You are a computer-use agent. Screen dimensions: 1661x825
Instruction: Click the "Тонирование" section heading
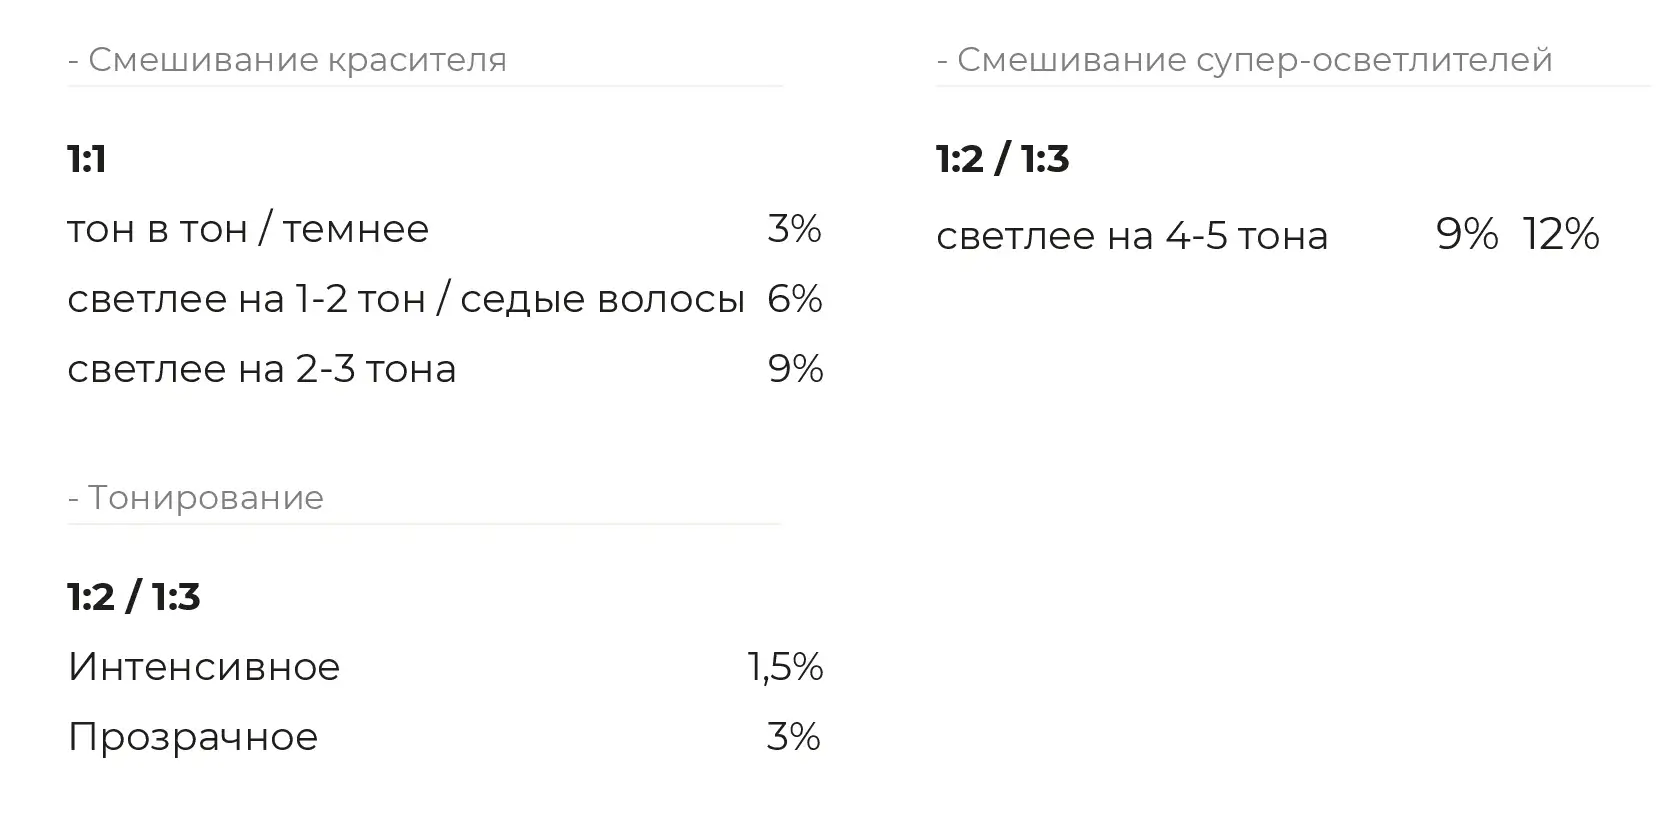[x=196, y=498]
